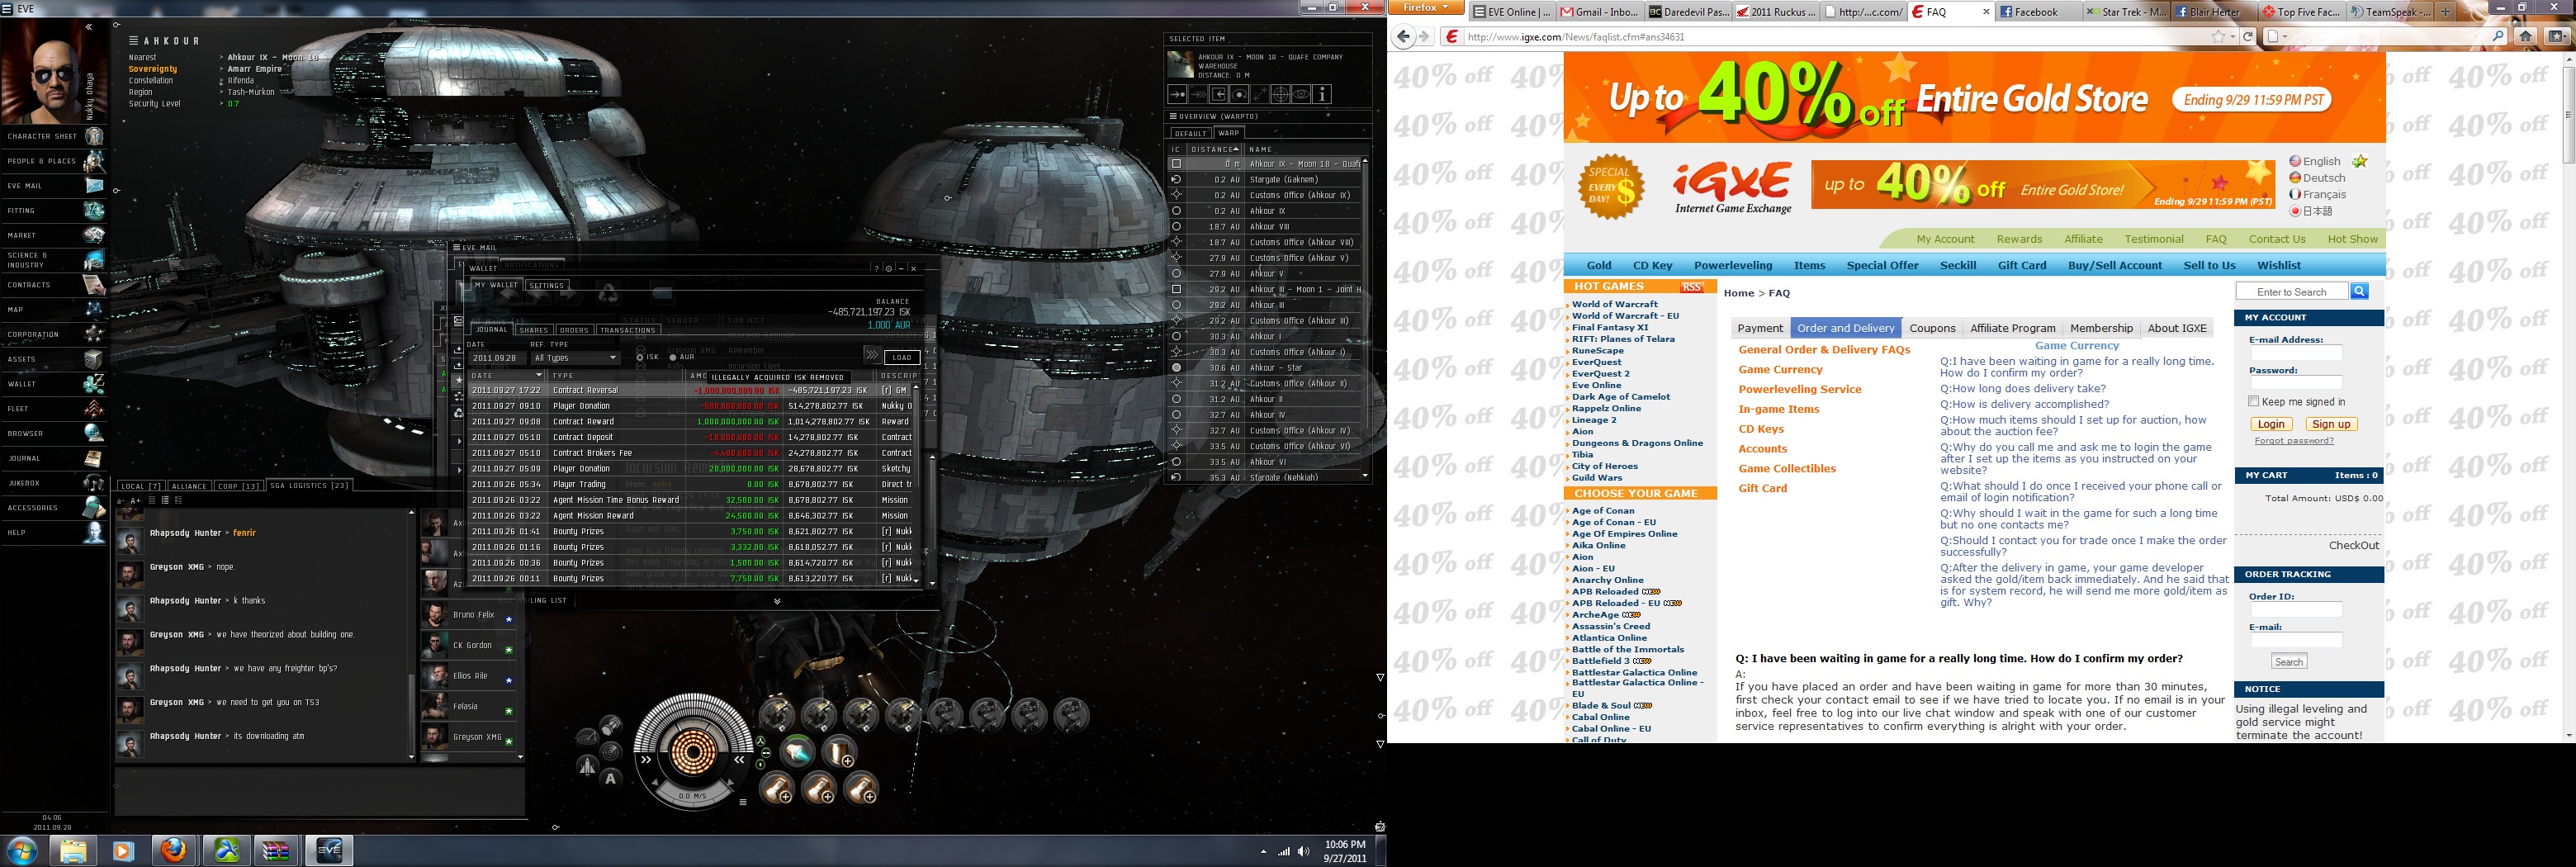Click the IGXE Login button
The image size is (2576, 867).
[x=2271, y=424]
